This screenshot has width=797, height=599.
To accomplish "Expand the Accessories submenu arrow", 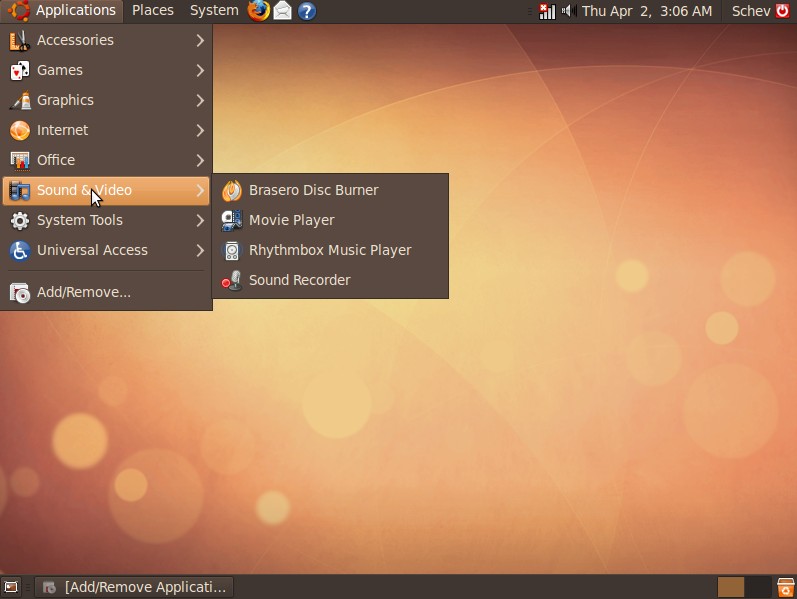I will (x=200, y=41).
